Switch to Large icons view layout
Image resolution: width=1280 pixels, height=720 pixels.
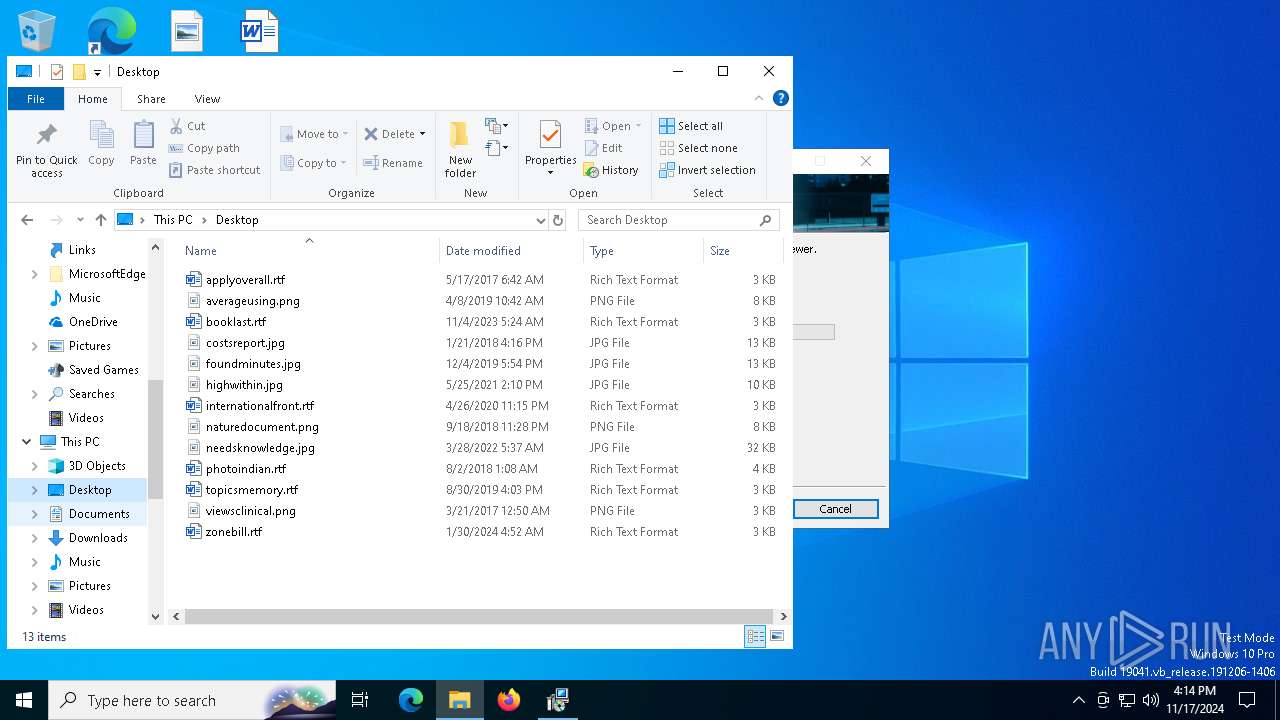777,636
